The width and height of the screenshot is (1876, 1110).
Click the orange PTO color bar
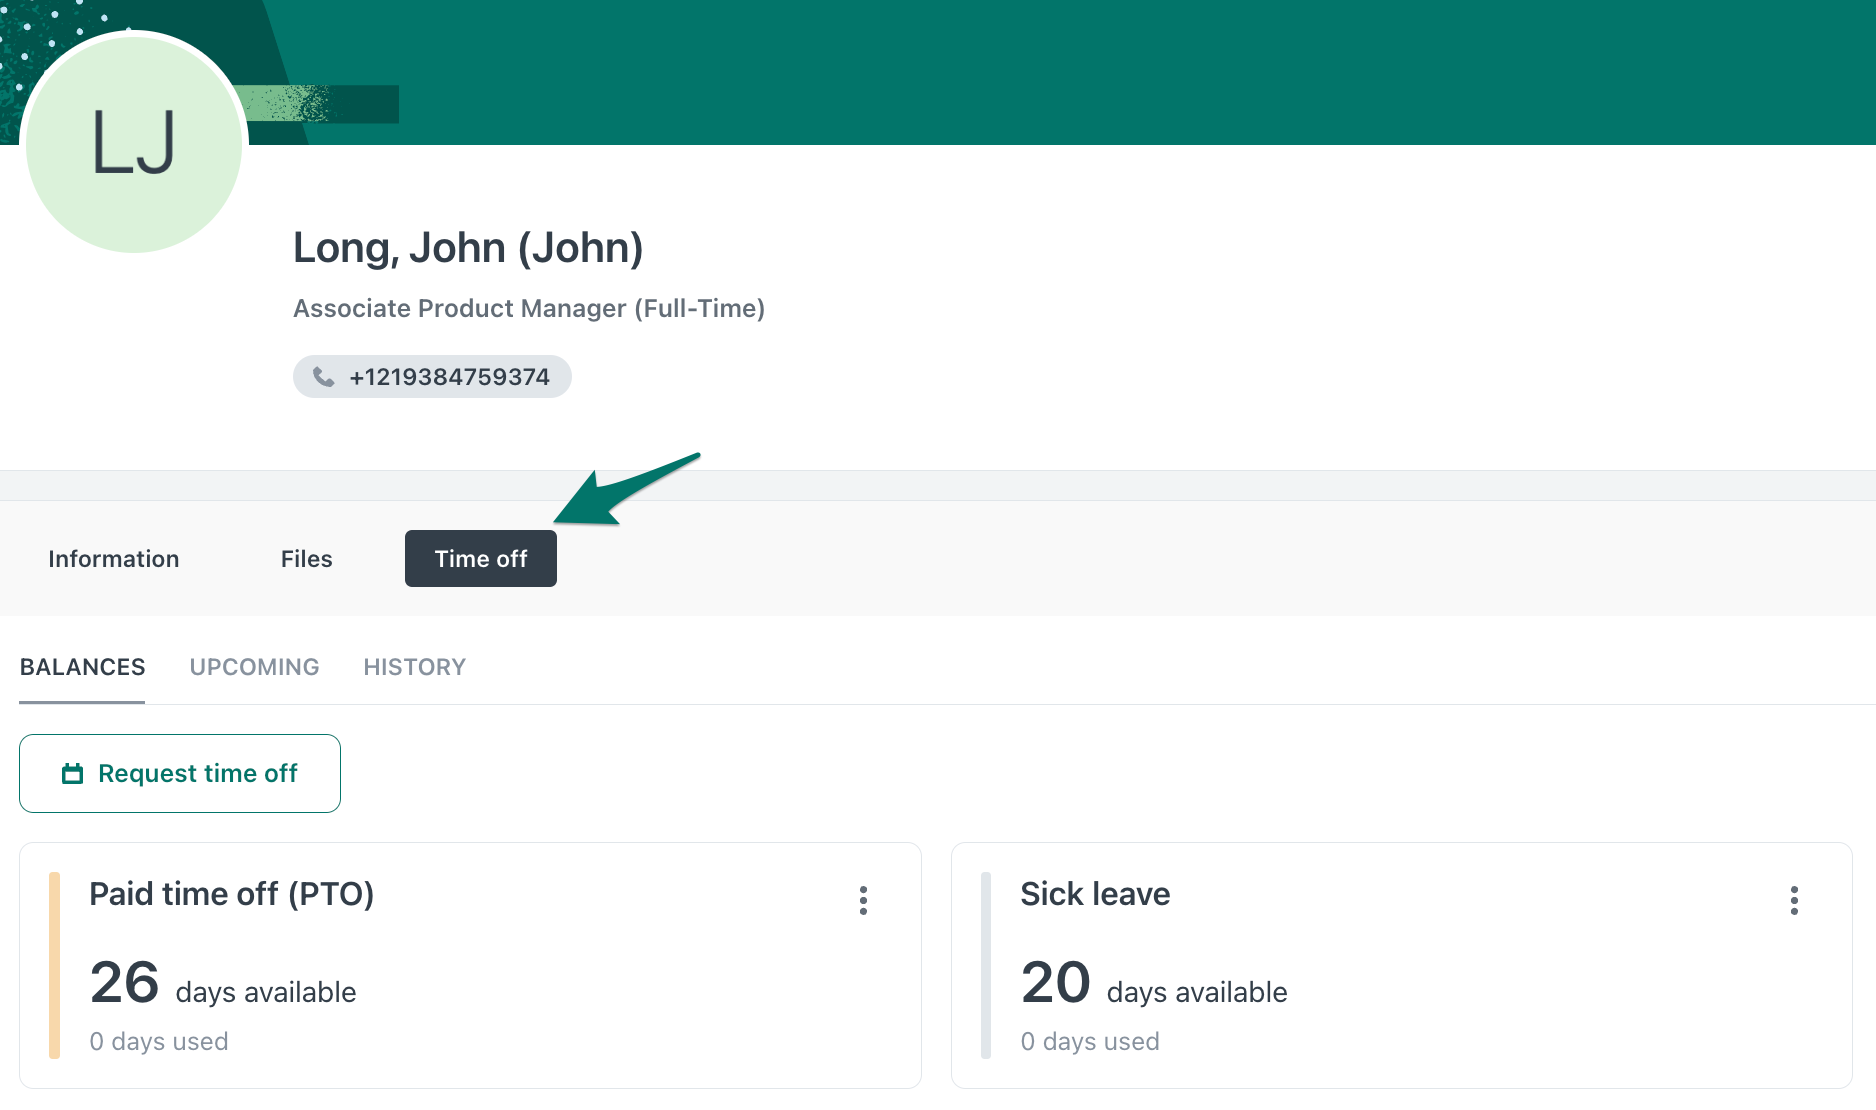point(54,965)
